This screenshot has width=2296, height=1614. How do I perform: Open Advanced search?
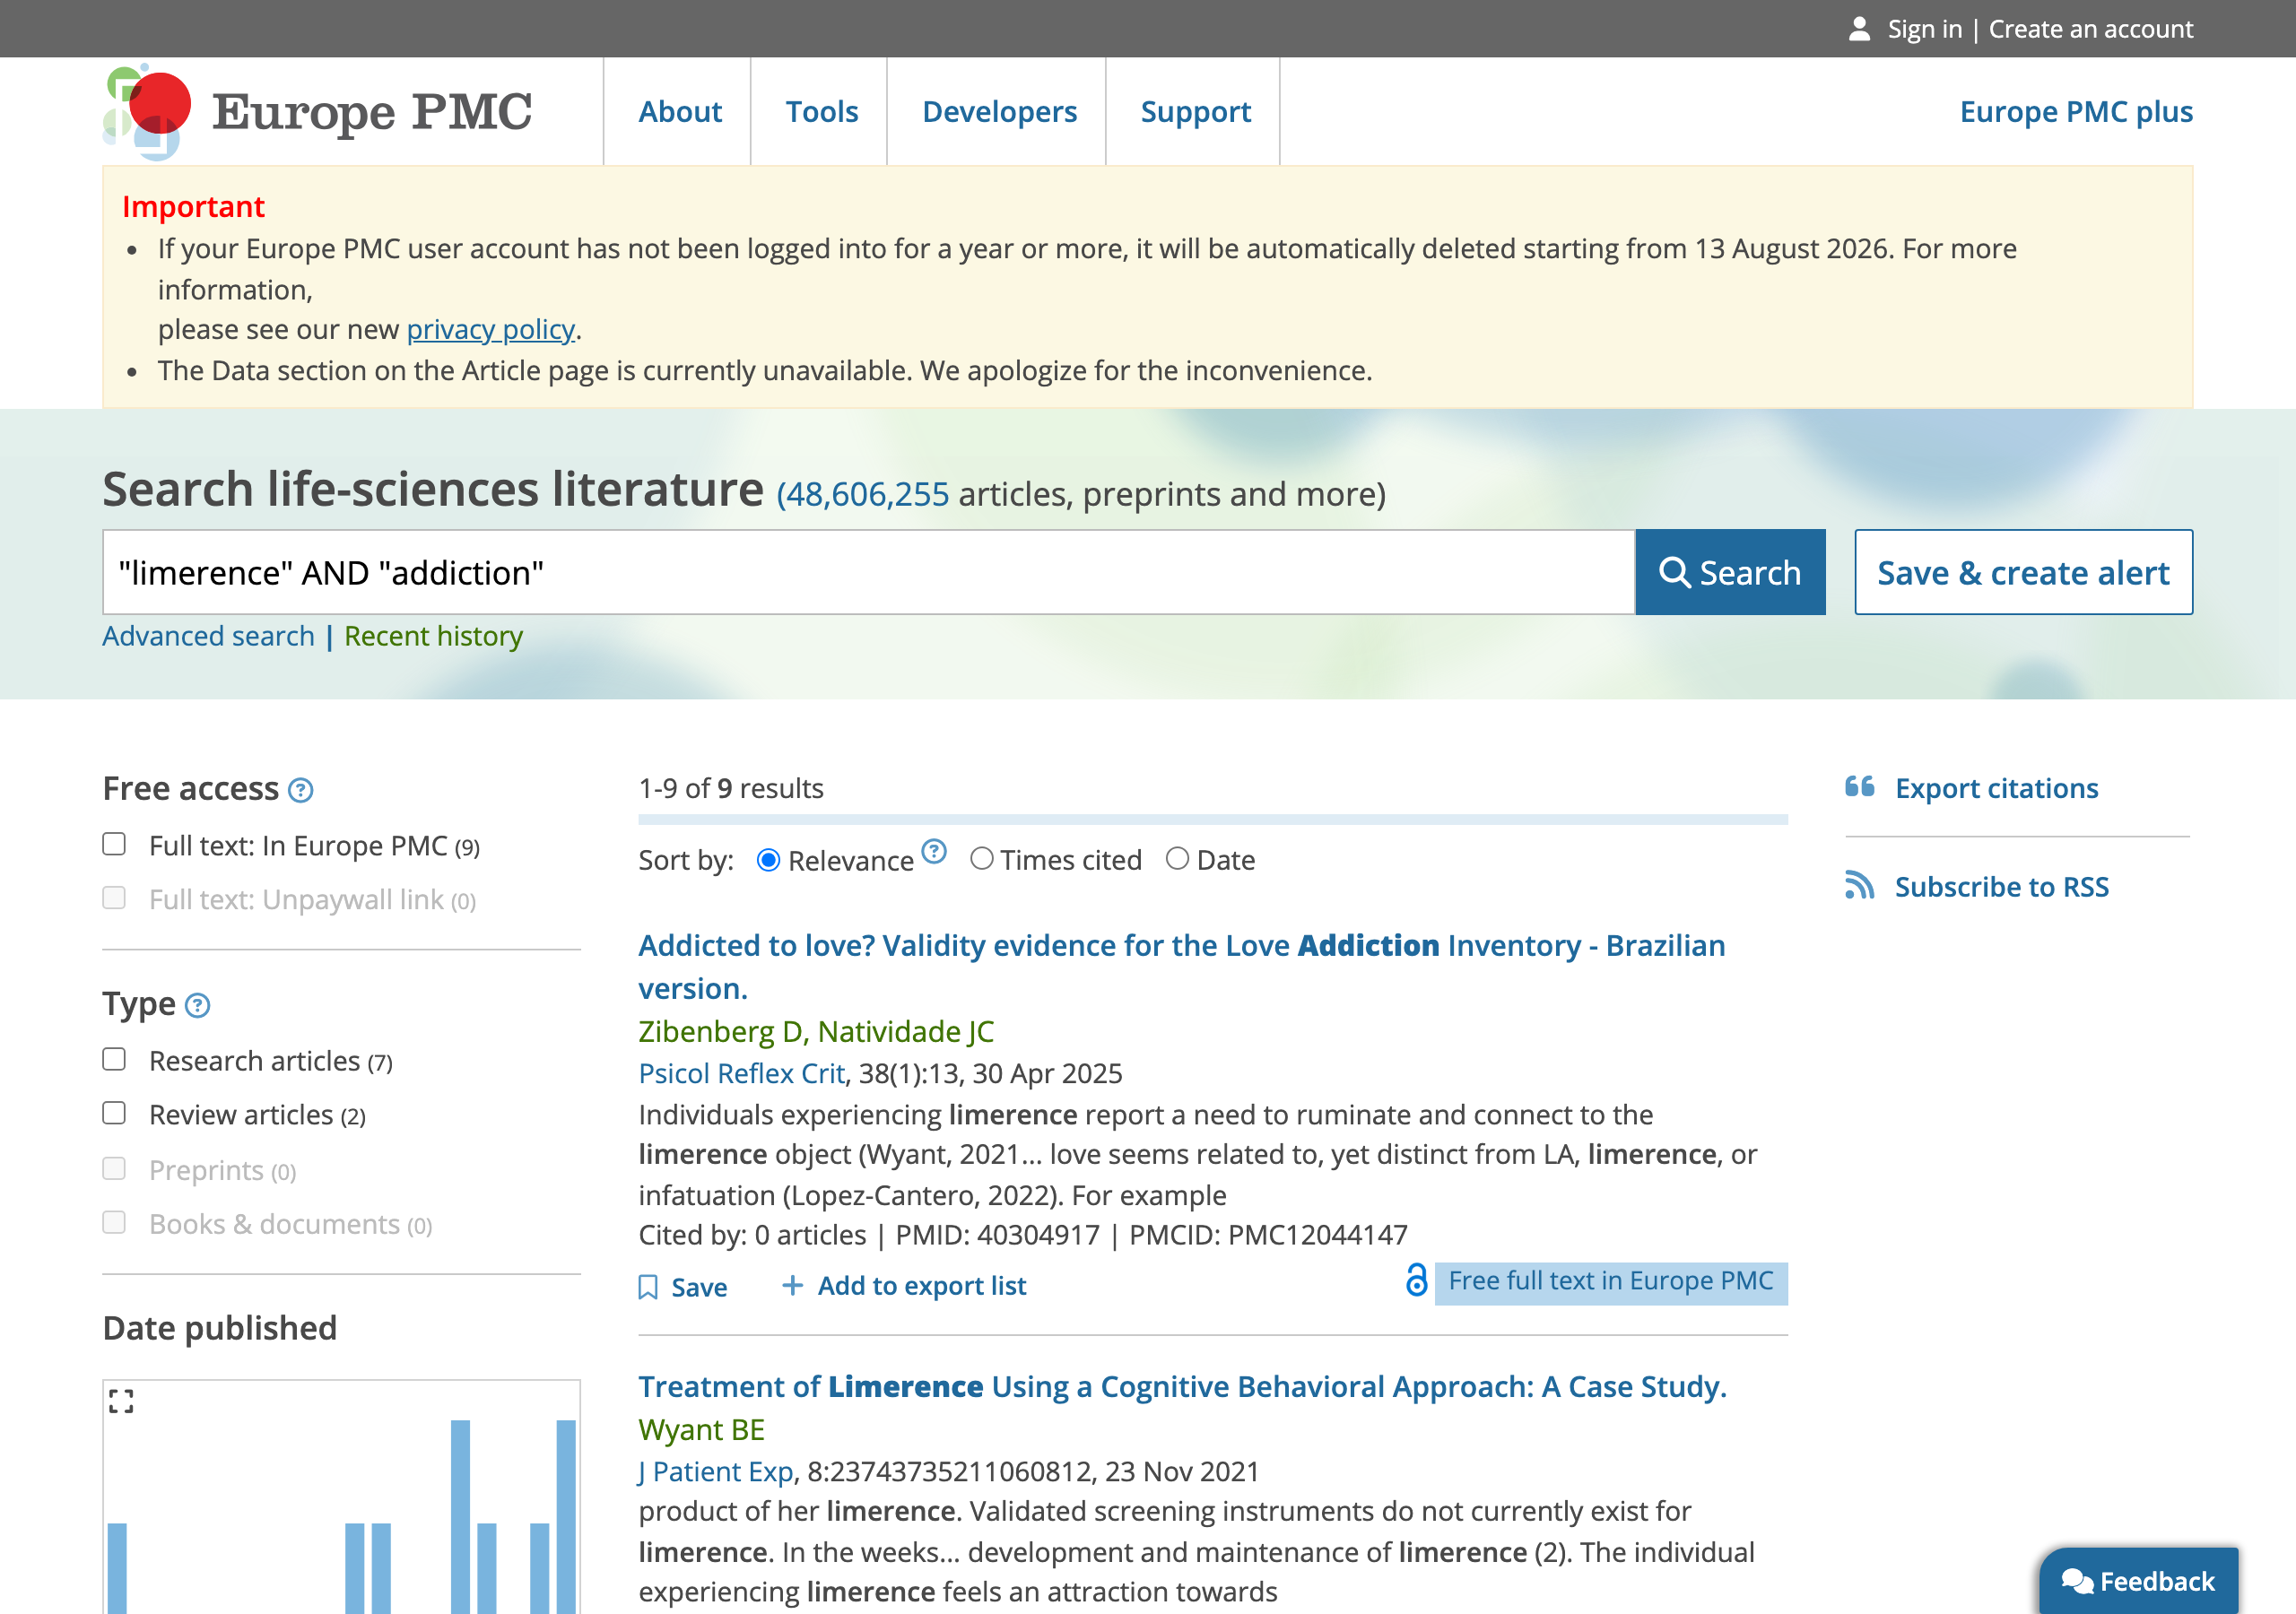click(208, 636)
